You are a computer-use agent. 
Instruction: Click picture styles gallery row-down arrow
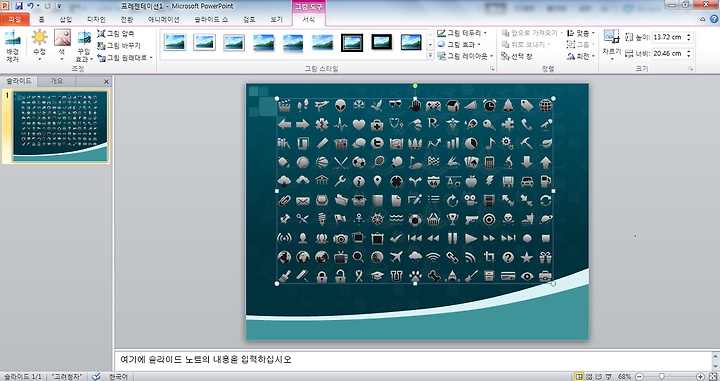[x=430, y=45]
